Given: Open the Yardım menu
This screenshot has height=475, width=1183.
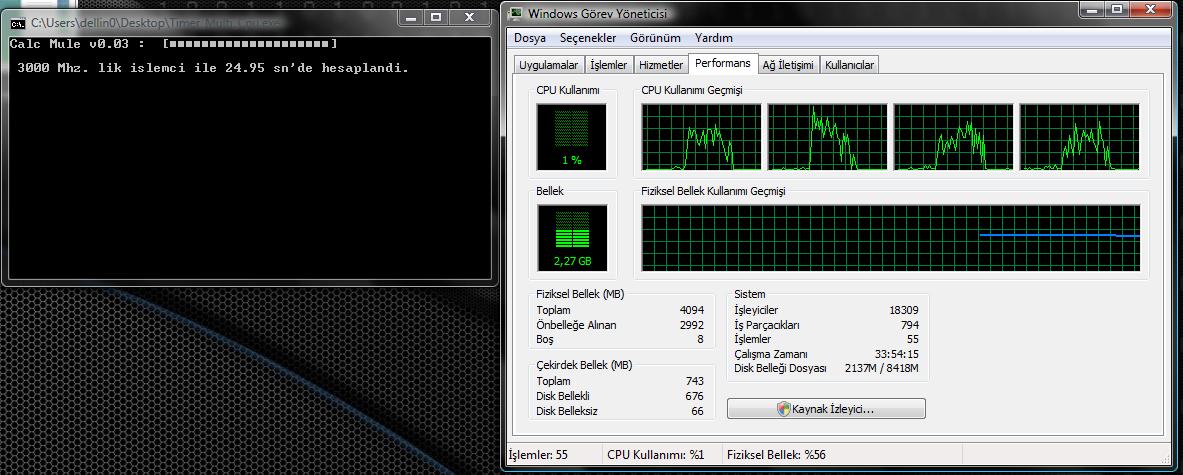Looking at the screenshot, I should point(714,38).
